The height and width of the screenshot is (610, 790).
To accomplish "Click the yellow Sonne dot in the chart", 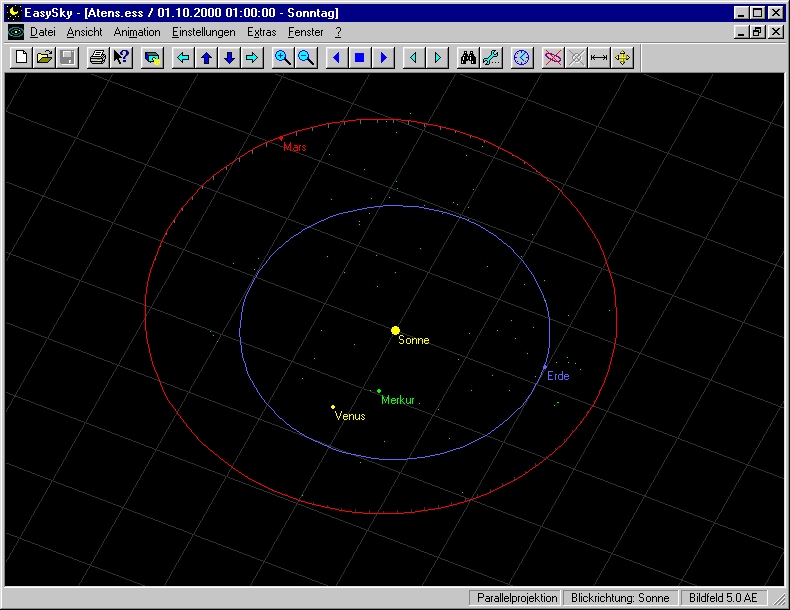I will (396, 329).
